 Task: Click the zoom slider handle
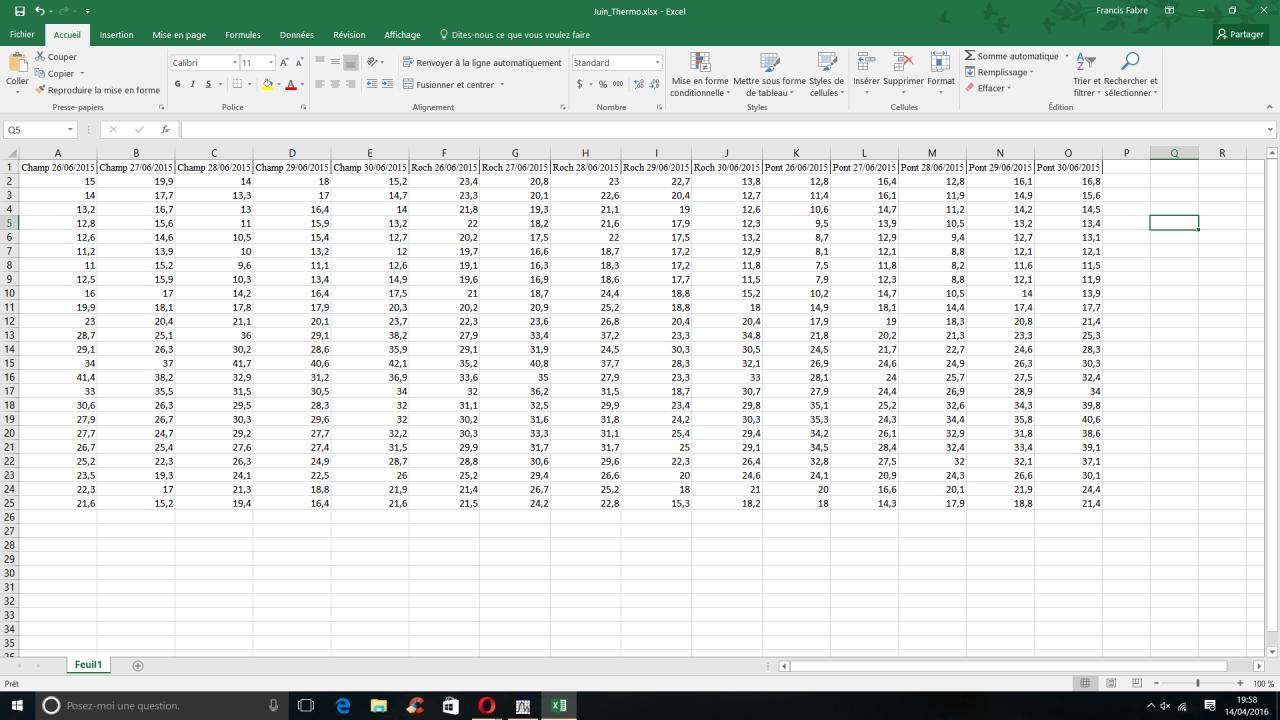[x=1198, y=683]
